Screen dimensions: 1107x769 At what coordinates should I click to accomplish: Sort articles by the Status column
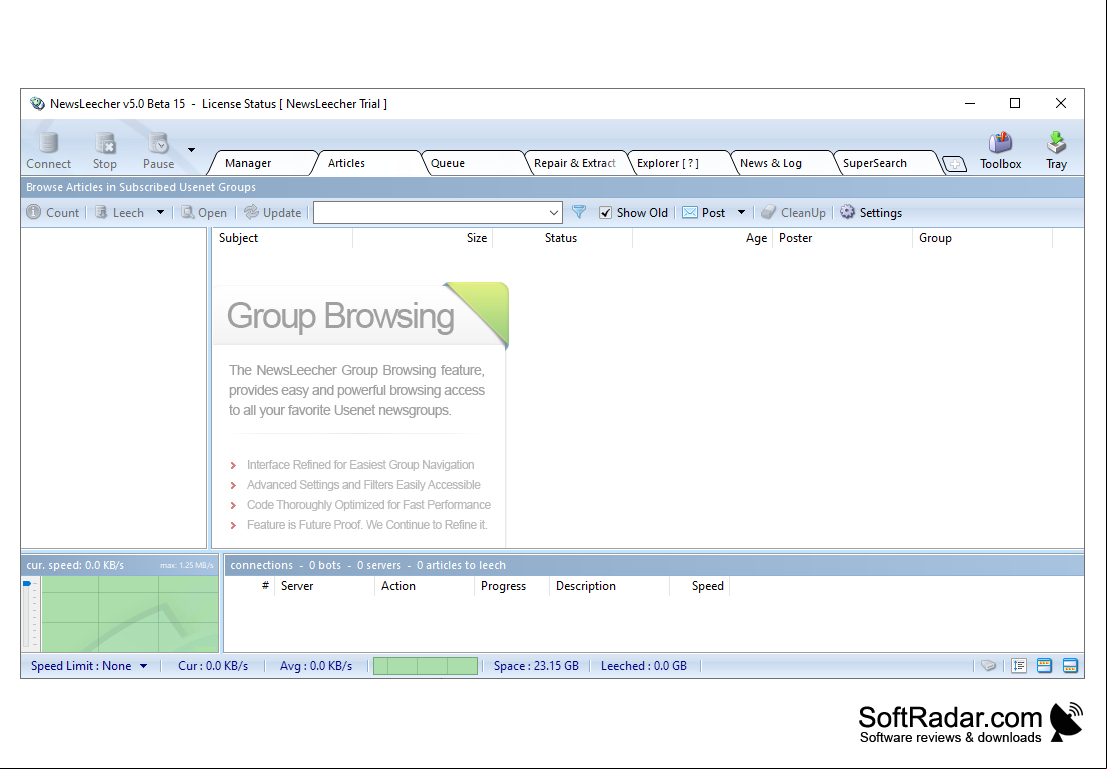point(562,238)
